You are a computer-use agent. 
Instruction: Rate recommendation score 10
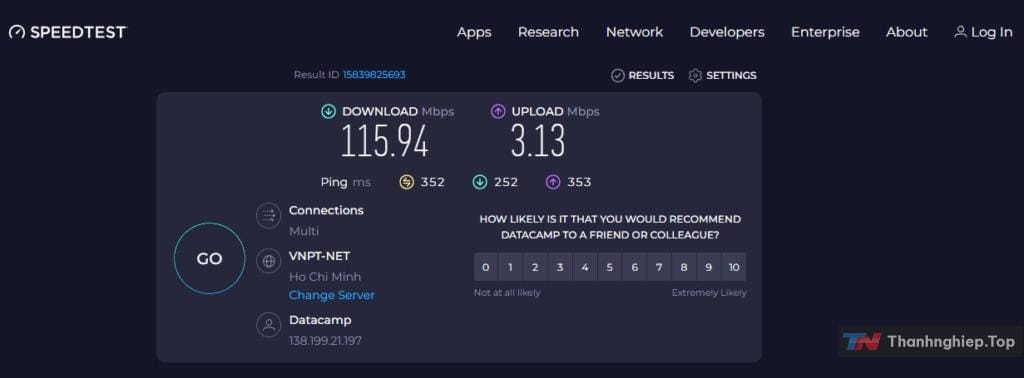734,267
